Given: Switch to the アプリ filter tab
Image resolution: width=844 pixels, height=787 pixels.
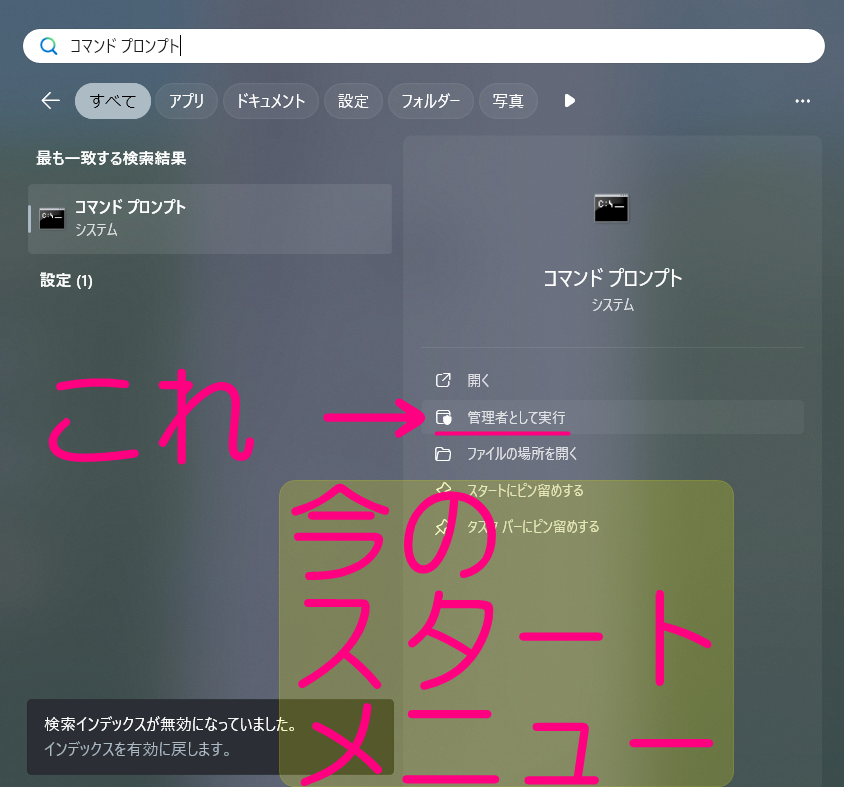Looking at the screenshot, I should coord(186,101).
